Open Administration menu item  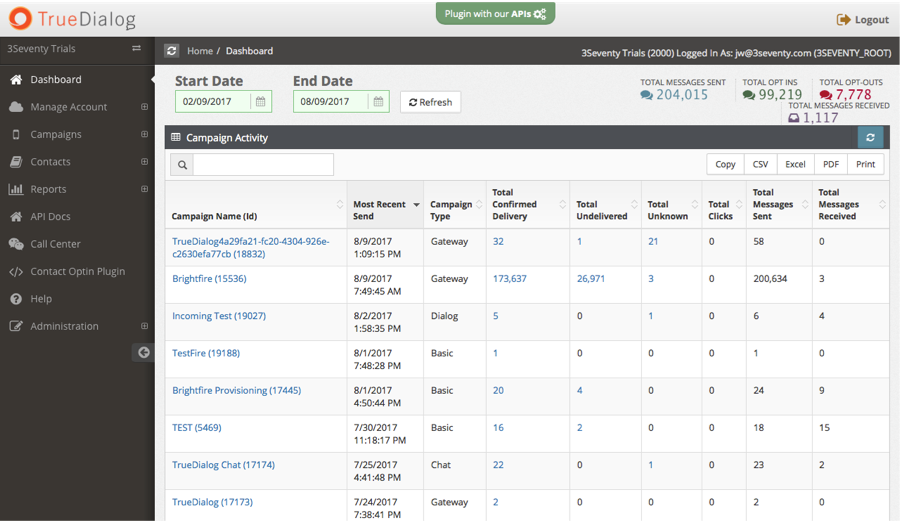tap(64, 326)
